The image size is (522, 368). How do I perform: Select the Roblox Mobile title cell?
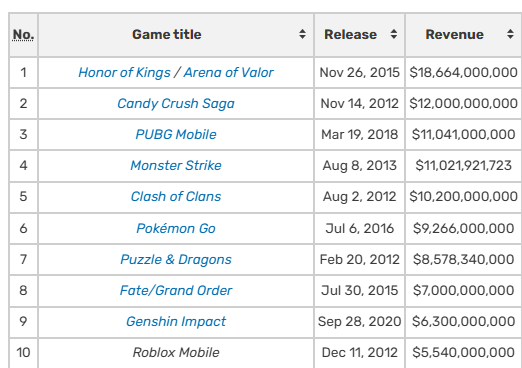[176, 353]
